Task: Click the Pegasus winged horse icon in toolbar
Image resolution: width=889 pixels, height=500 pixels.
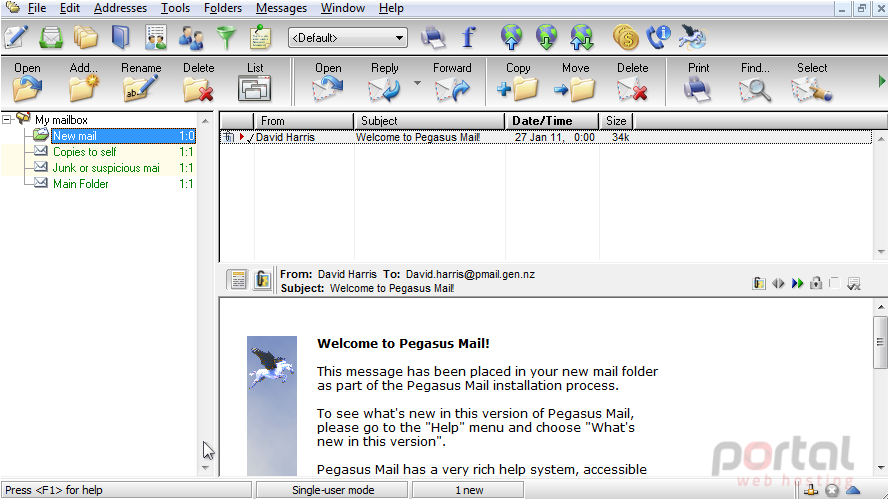Action: (693, 37)
